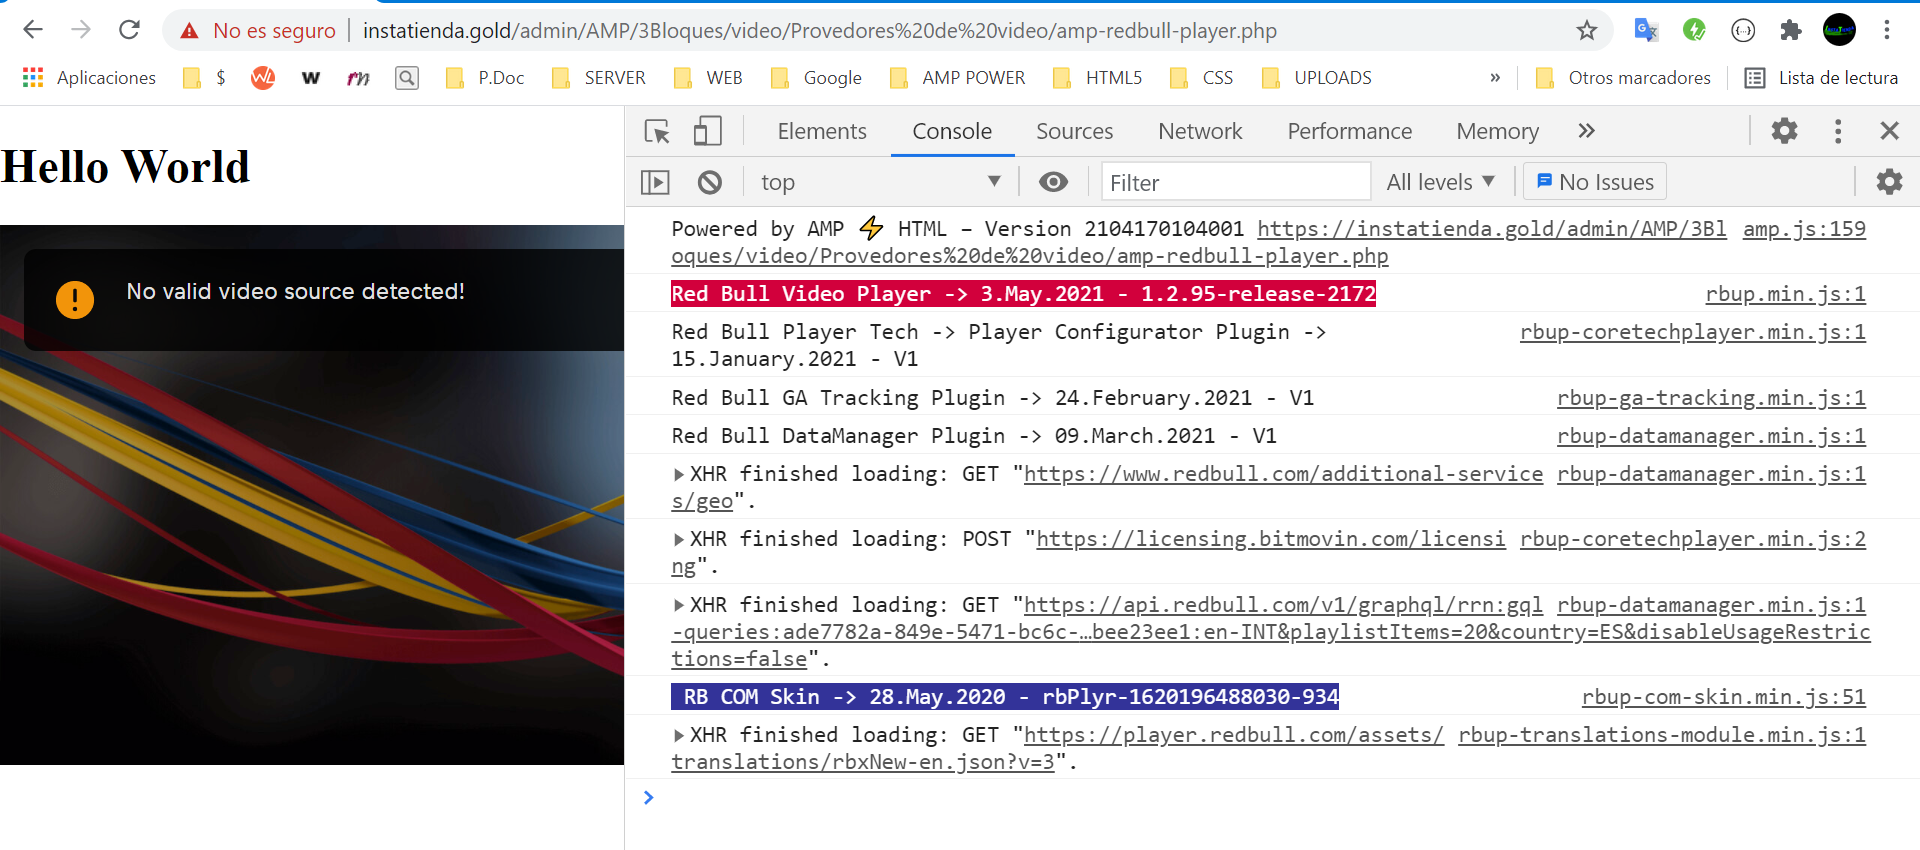
Task: Open the black W bookmark
Action: point(311,78)
